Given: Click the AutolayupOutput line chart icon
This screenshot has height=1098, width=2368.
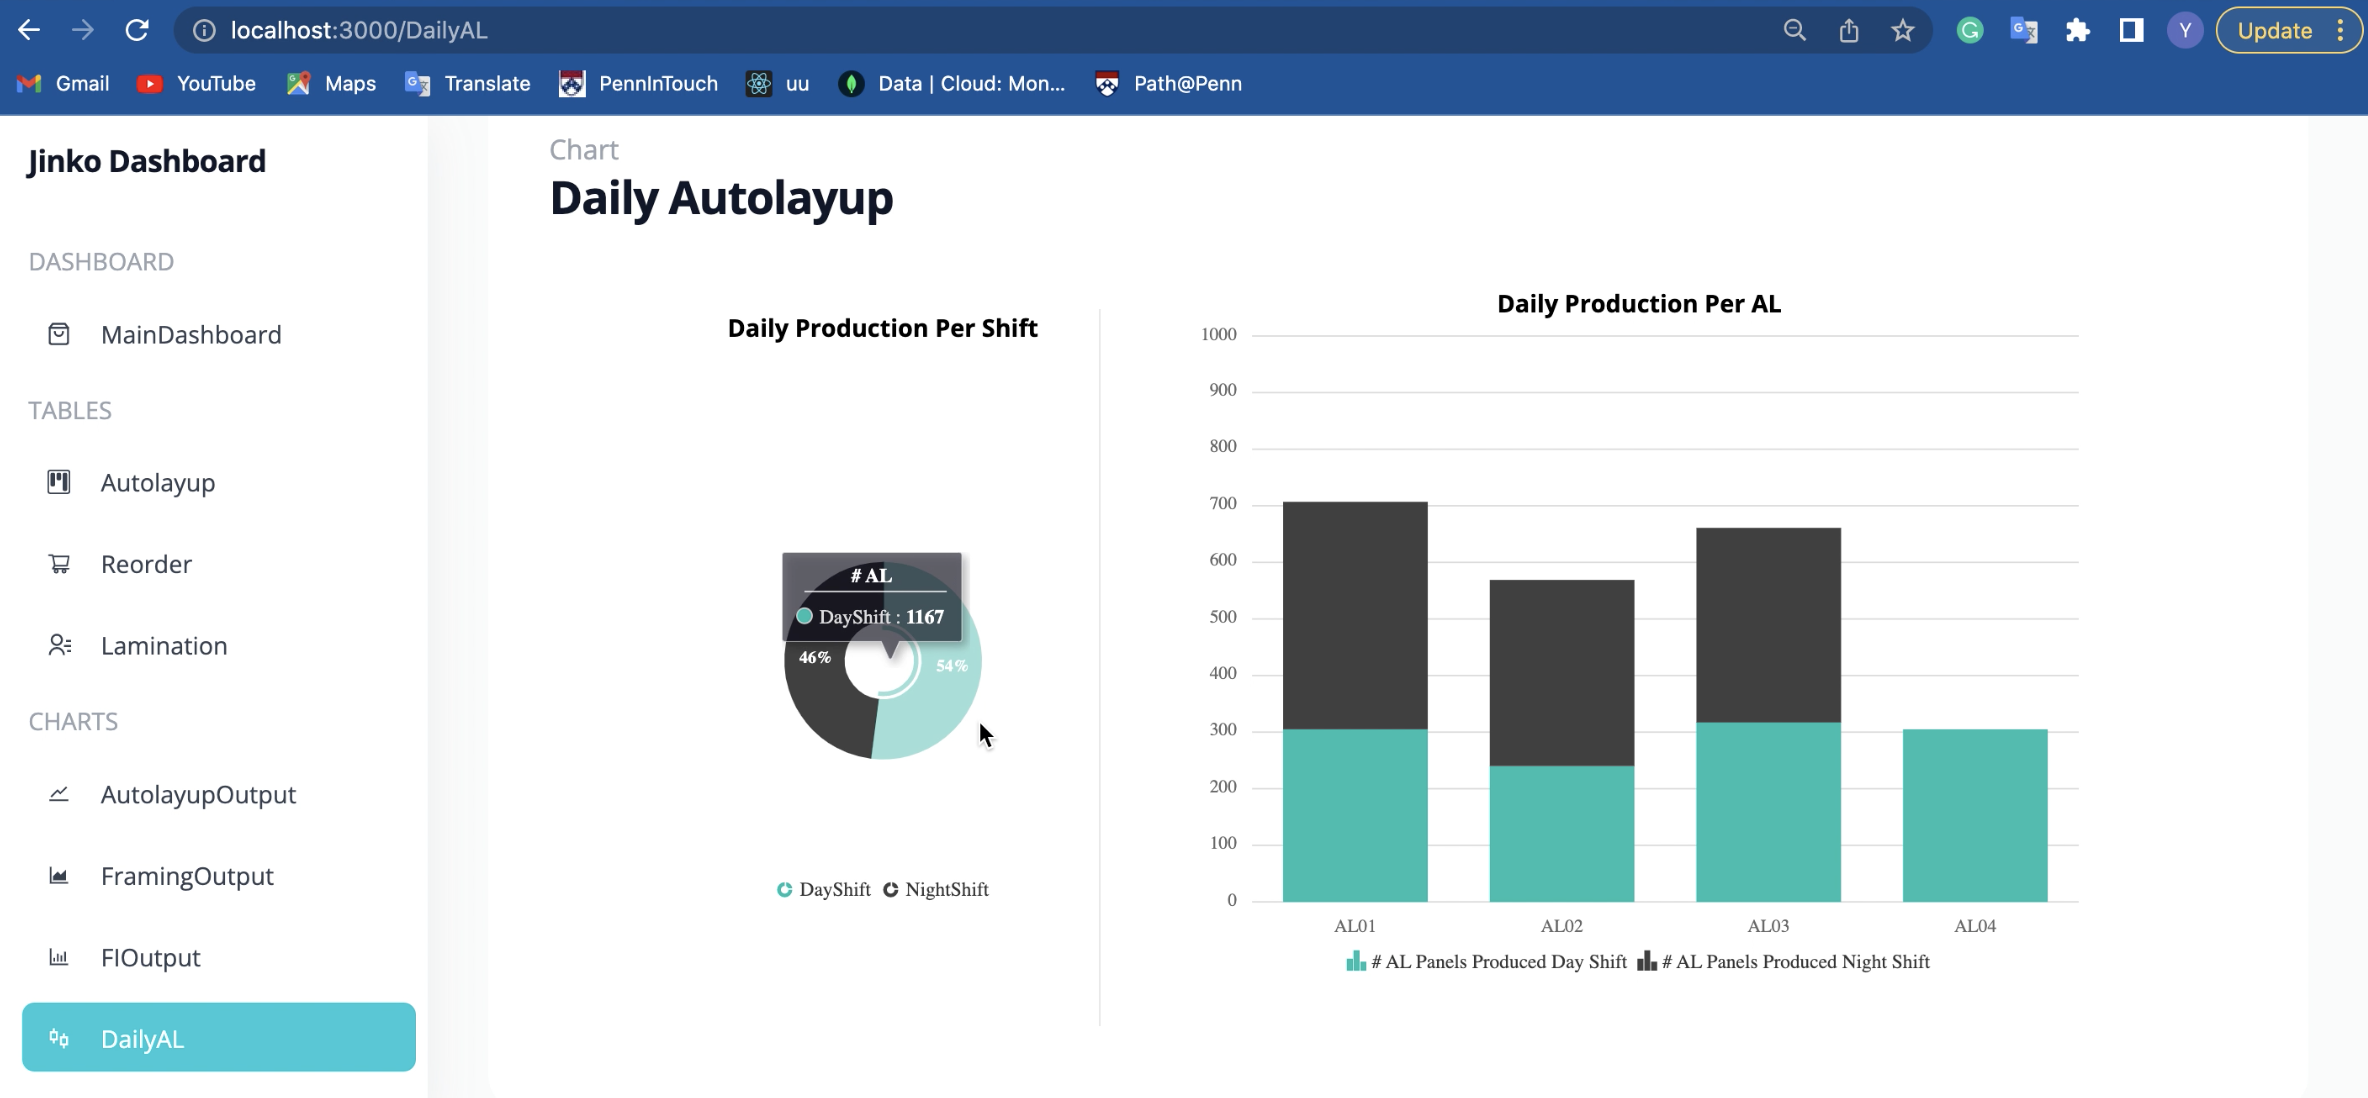Looking at the screenshot, I should click(x=59, y=794).
